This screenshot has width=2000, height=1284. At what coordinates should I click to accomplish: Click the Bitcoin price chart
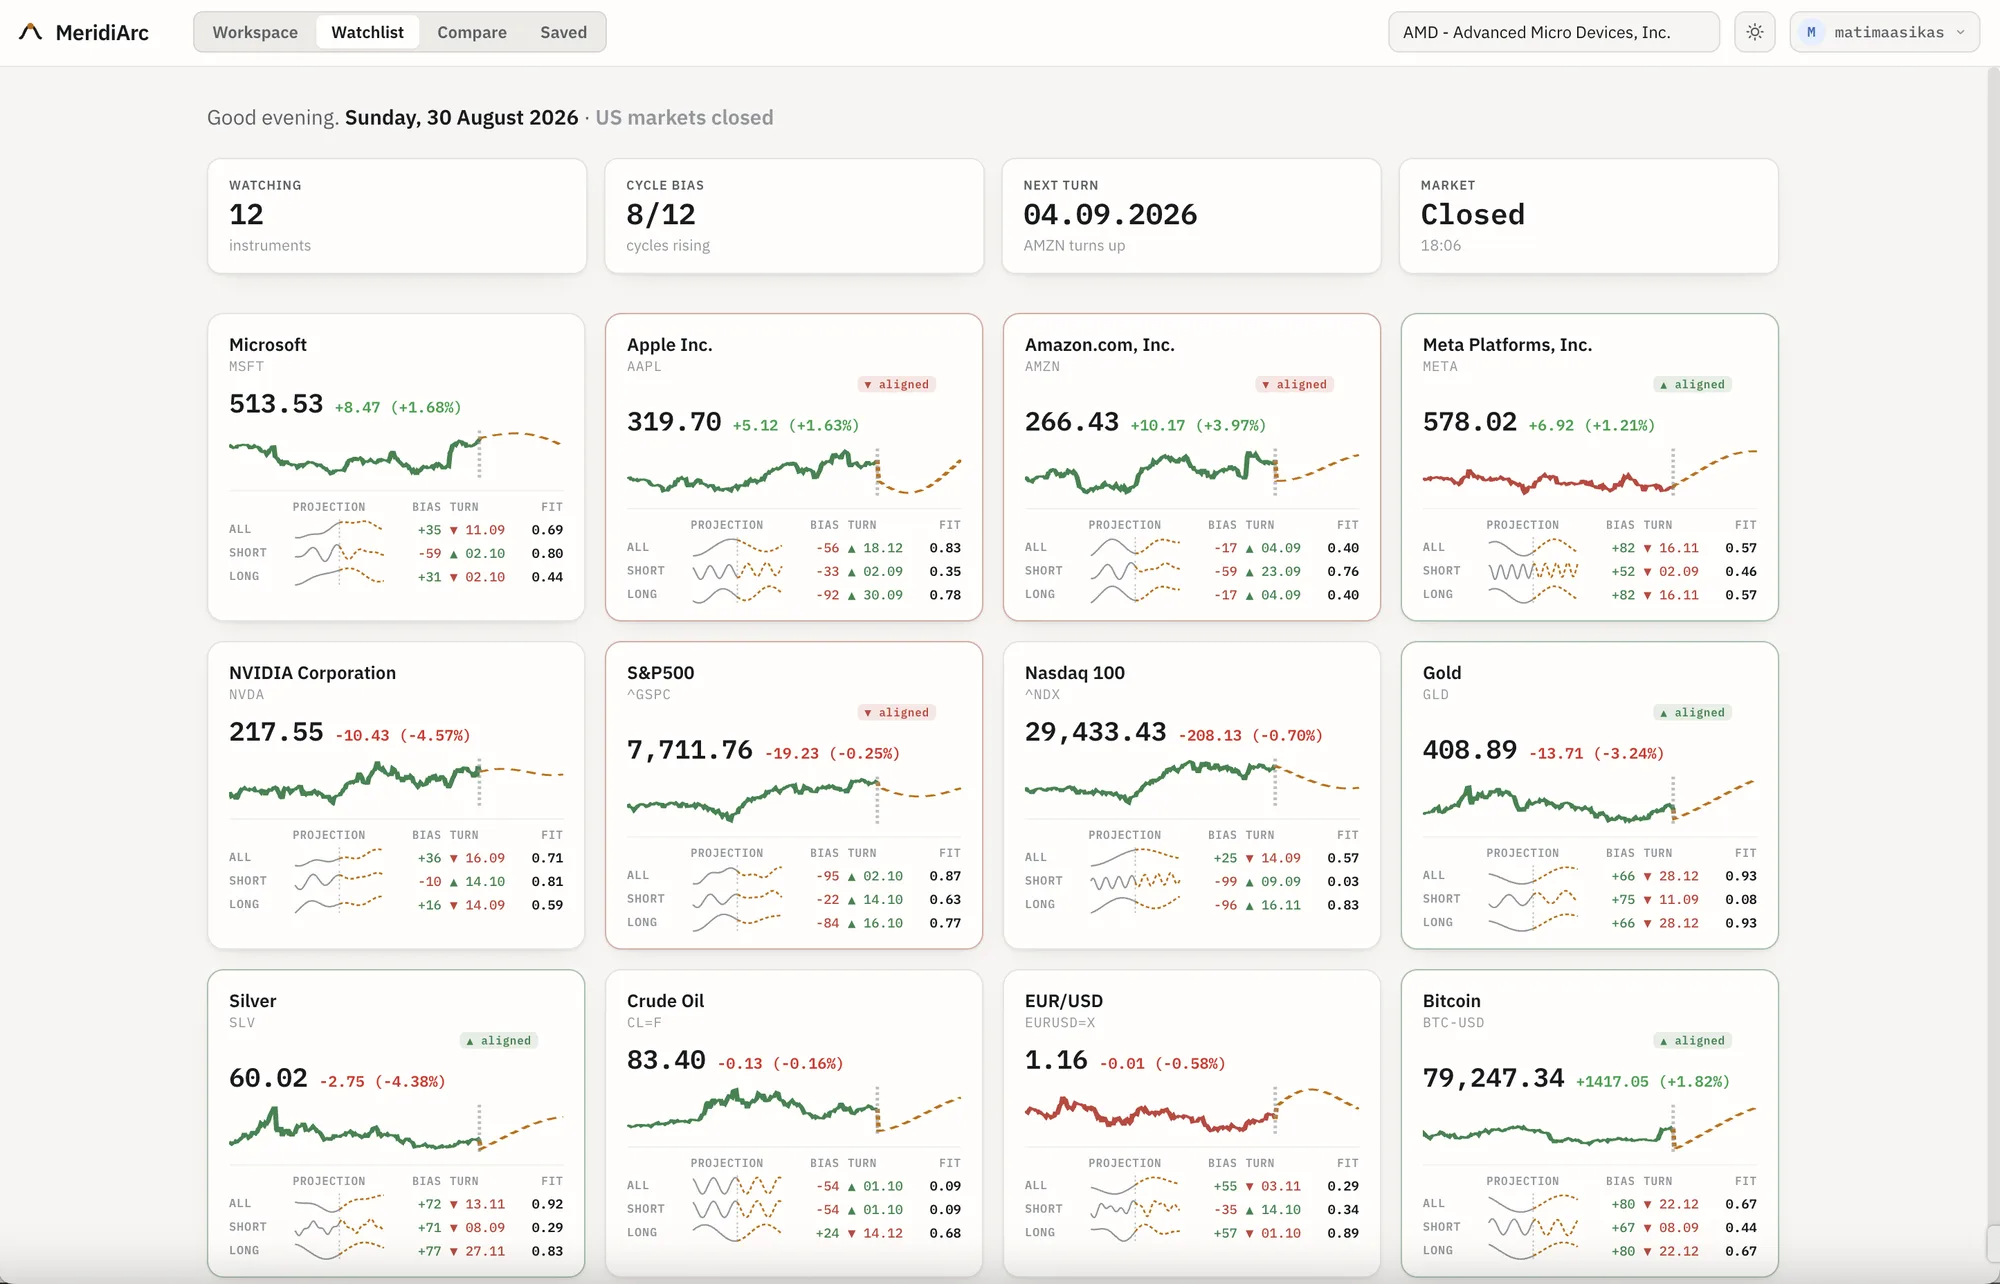click(x=1590, y=1128)
